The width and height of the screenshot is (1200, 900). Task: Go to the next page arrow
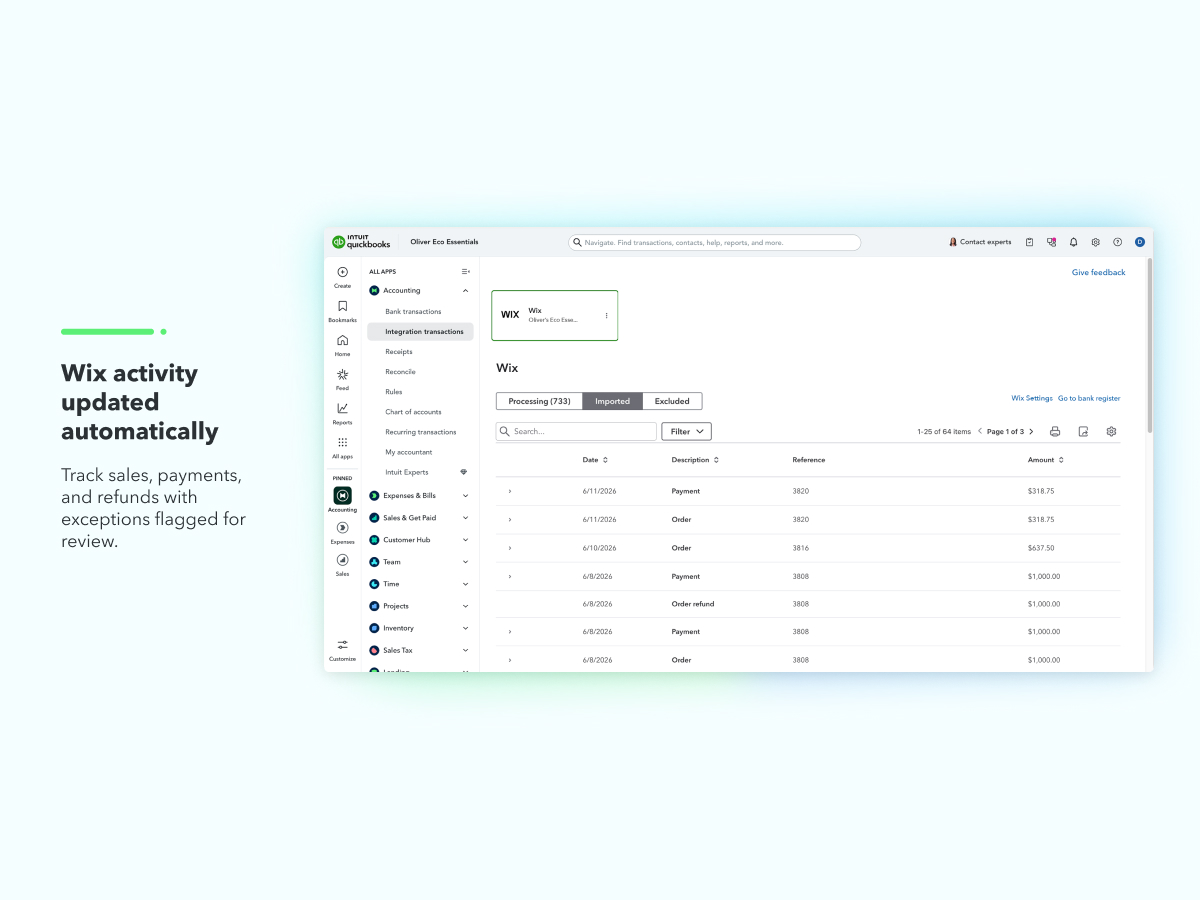point(1031,432)
